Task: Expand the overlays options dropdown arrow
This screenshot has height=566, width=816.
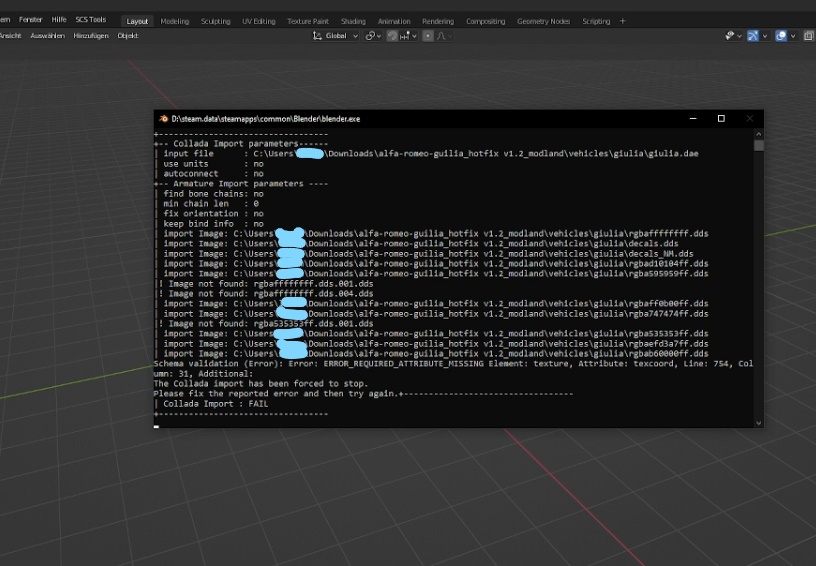Action: (793, 36)
